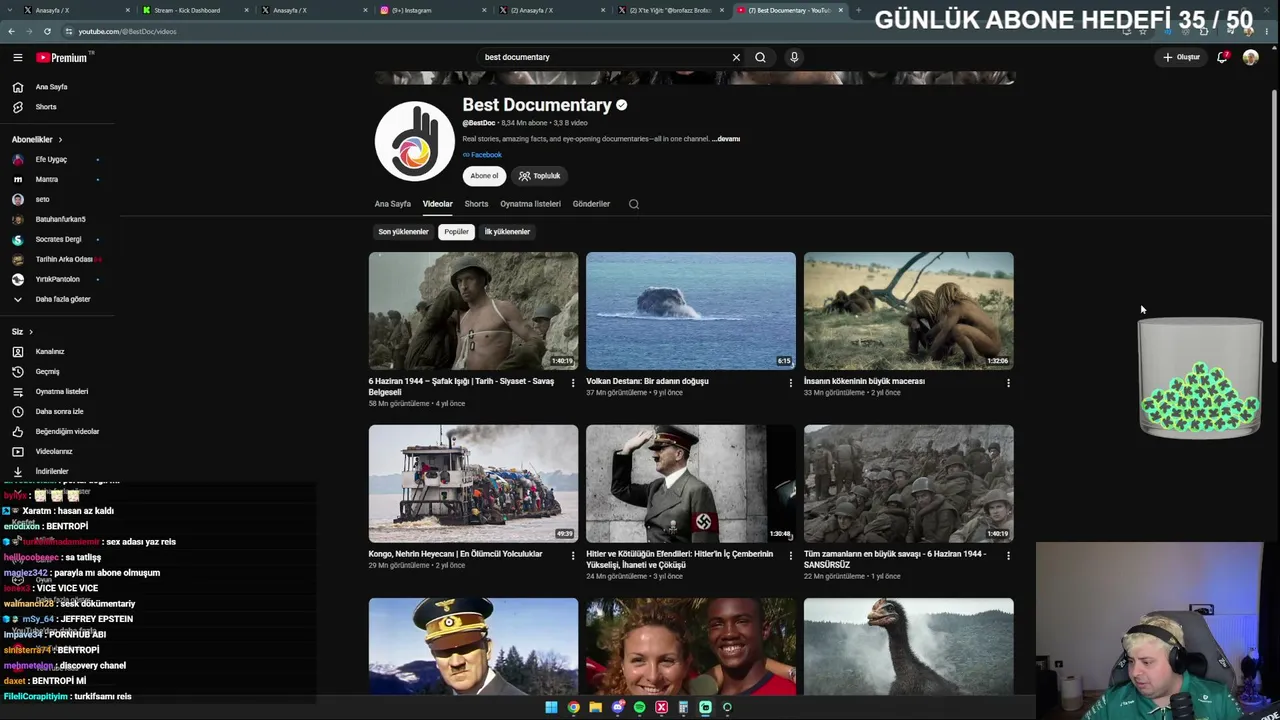Select the Popüler filter chip
The height and width of the screenshot is (720, 1280).
456,232
